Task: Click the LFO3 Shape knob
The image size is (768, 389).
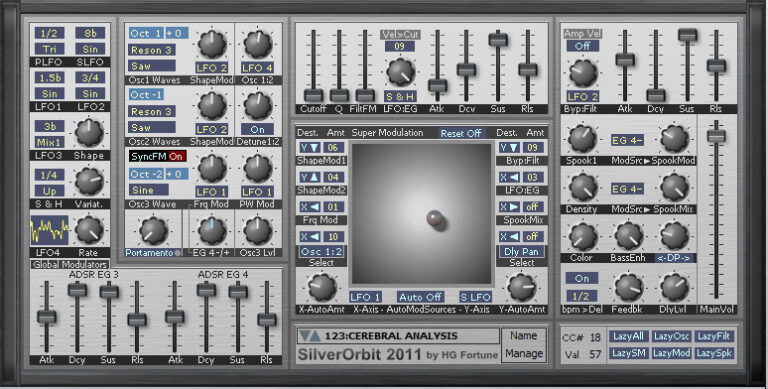Action: coord(89,133)
